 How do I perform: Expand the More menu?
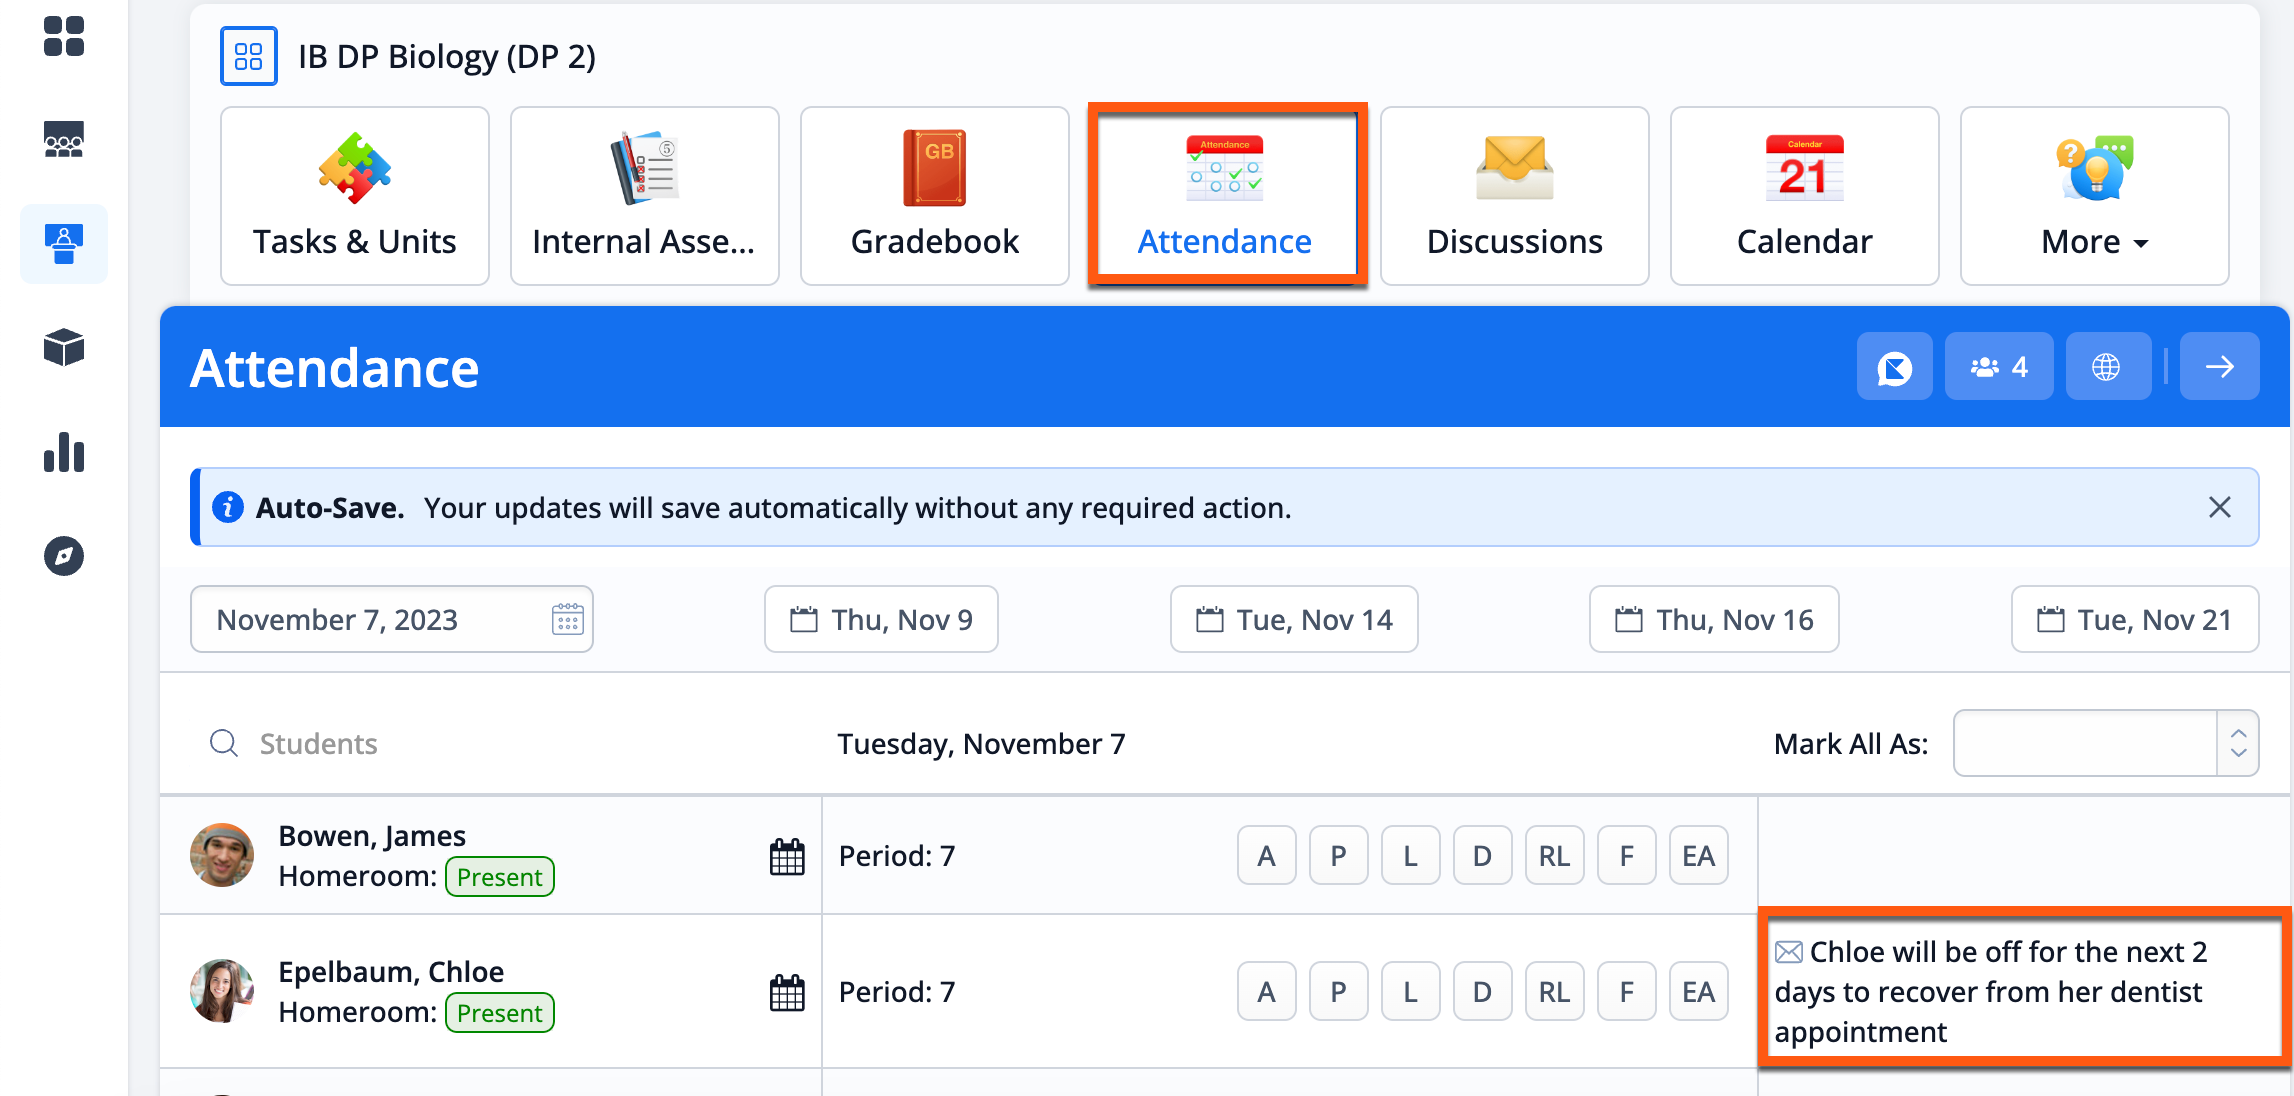[x=2094, y=196]
